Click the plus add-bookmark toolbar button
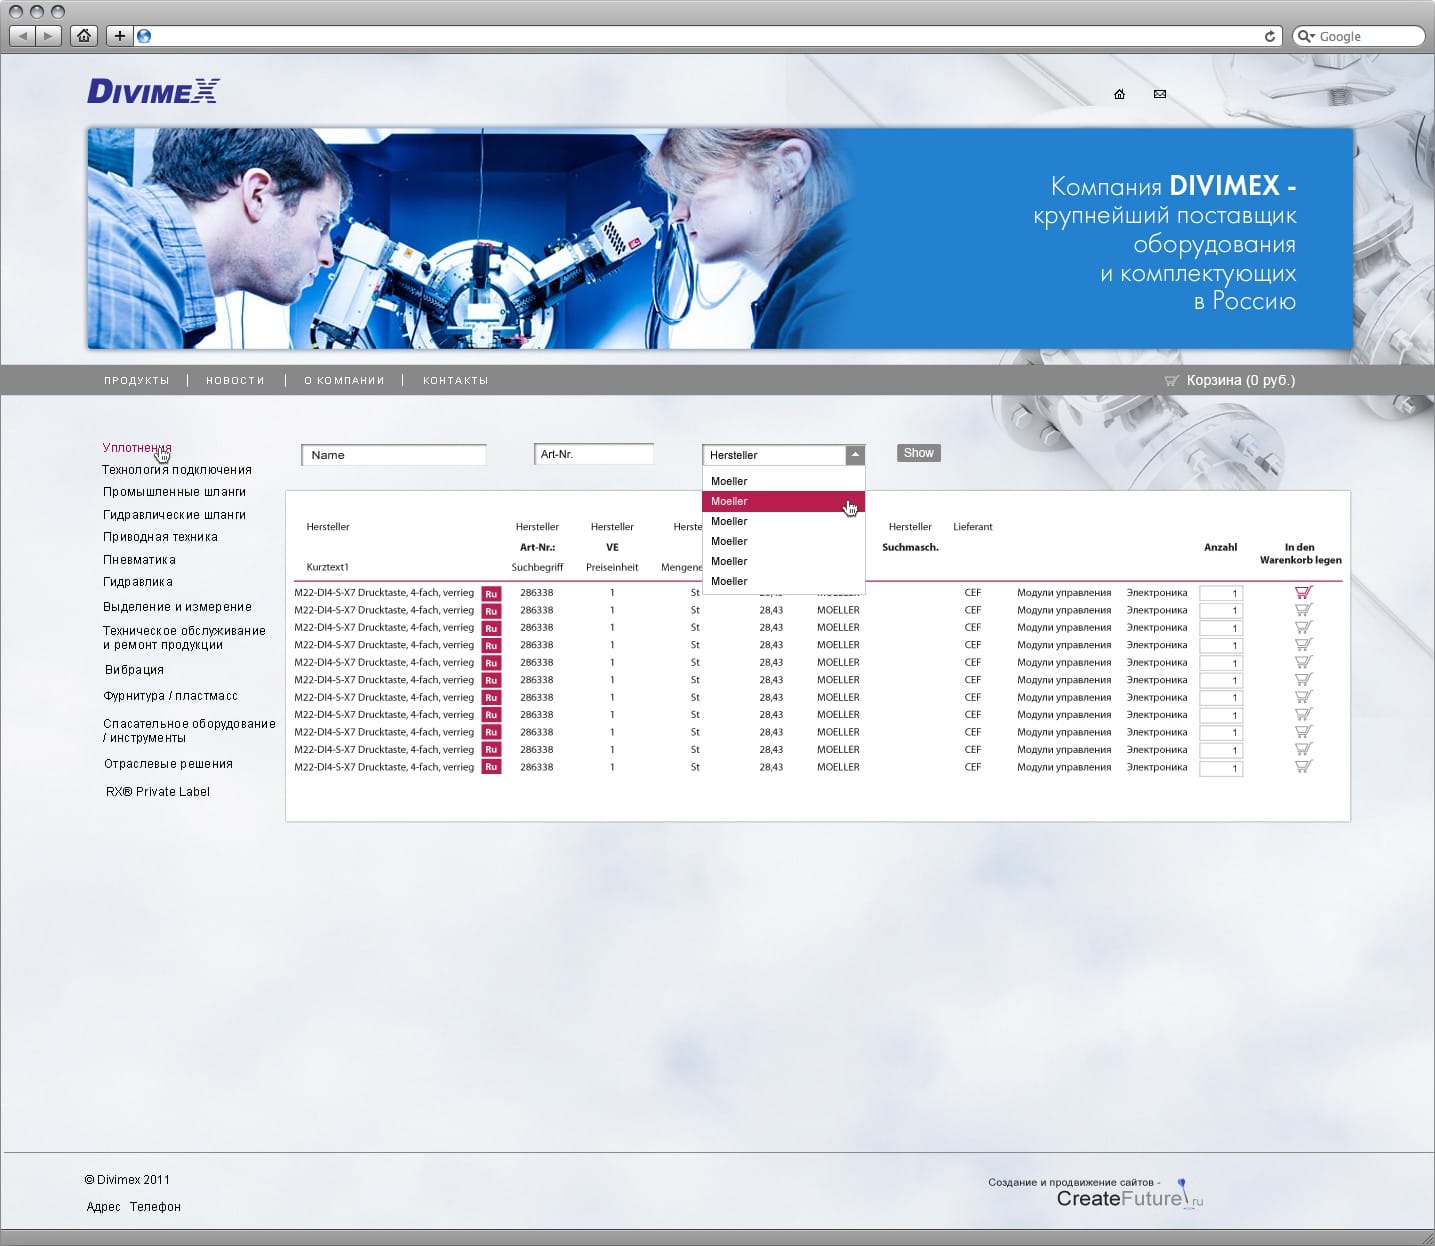The width and height of the screenshot is (1435, 1246). 119,36
